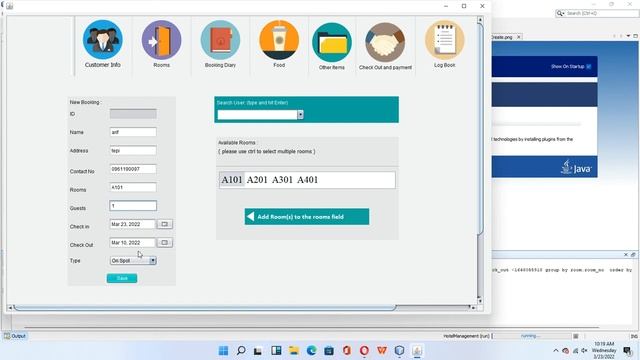Click NetBeans Search (Ctrl+I) box
Image resolution: width=640 pixels, height=360 pixels.
click(597, 13)
